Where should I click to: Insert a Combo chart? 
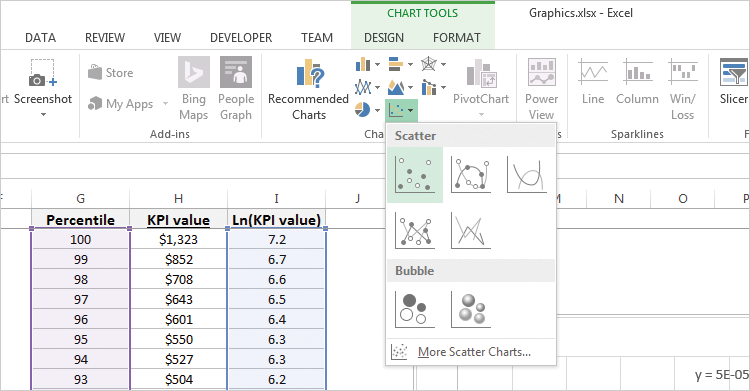[429, 87]
